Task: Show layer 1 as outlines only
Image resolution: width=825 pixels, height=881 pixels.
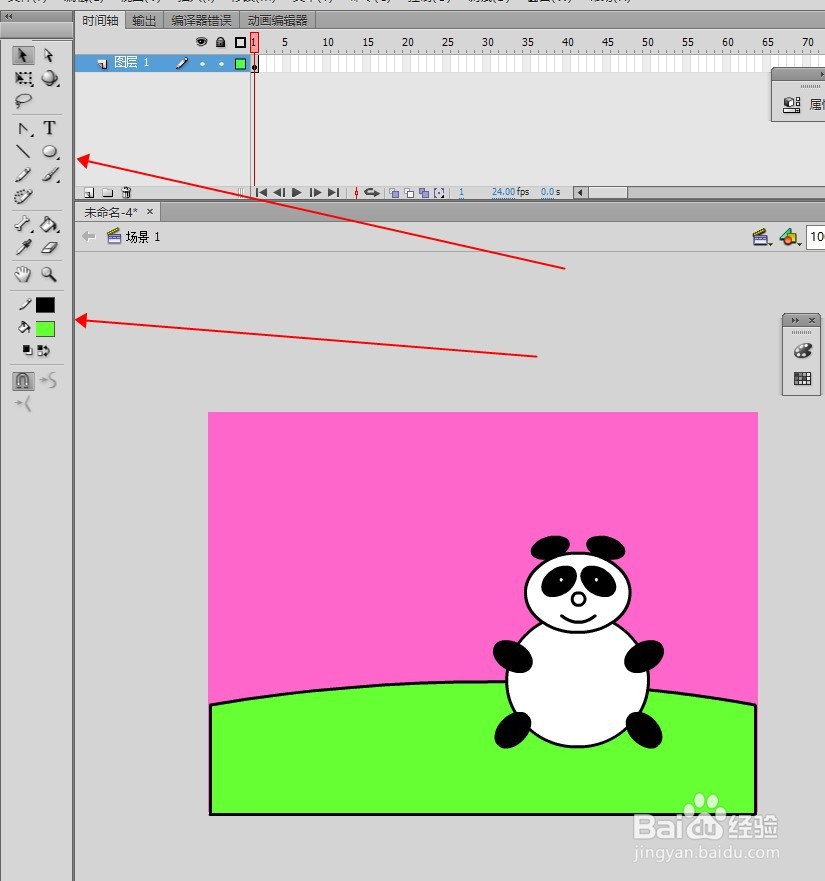Action: click(240, 64)
